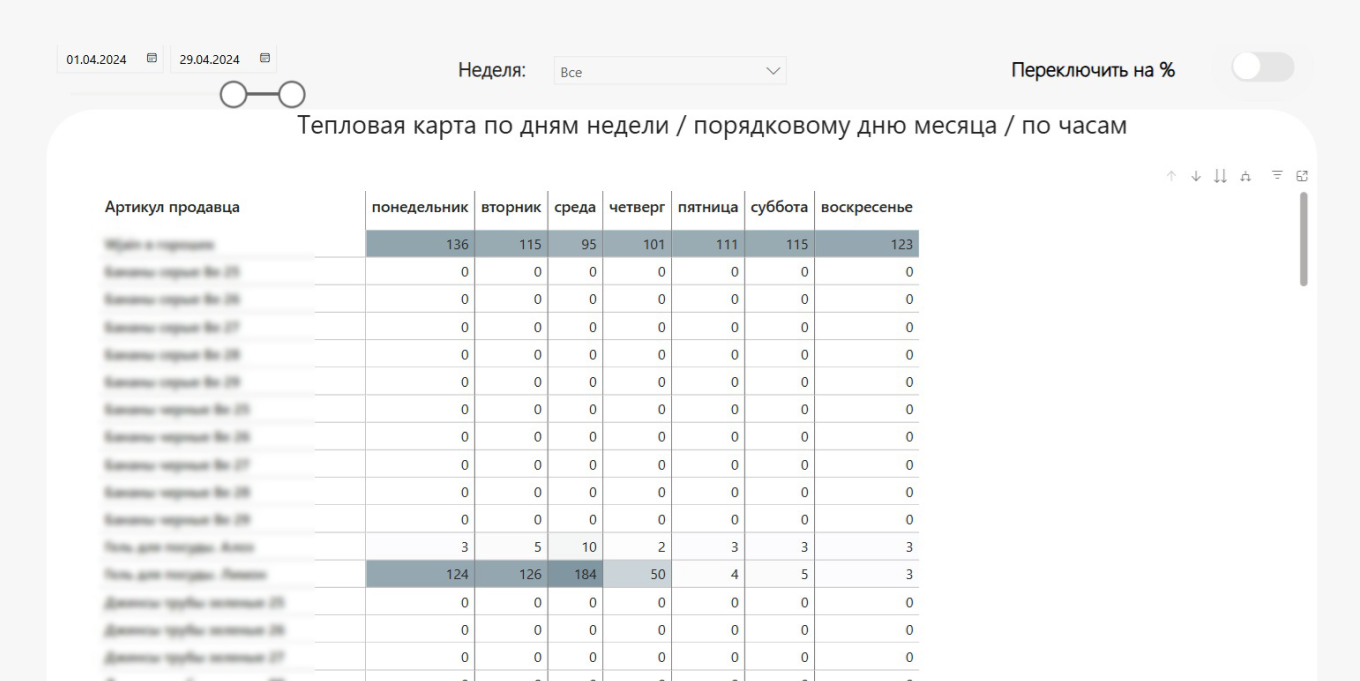
Task: Click the drill up arrow icon
Action: (x=1171, y=175)
